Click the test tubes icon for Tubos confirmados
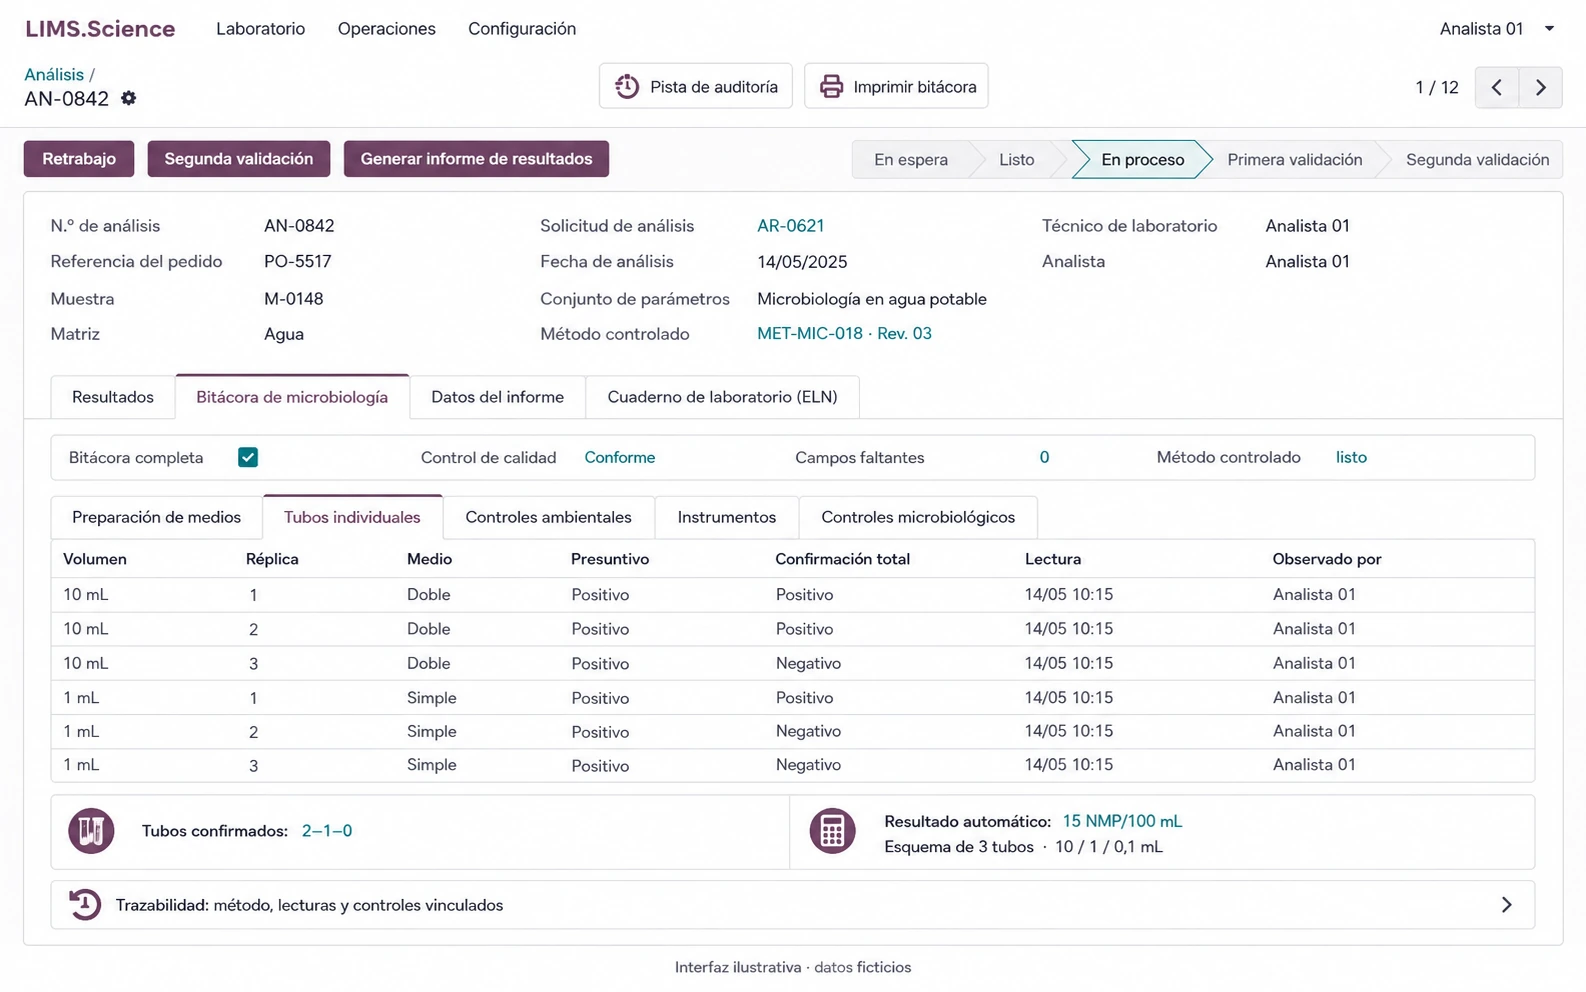The height and width of the screenshot is (992, 1586). [x=91, y=831]
